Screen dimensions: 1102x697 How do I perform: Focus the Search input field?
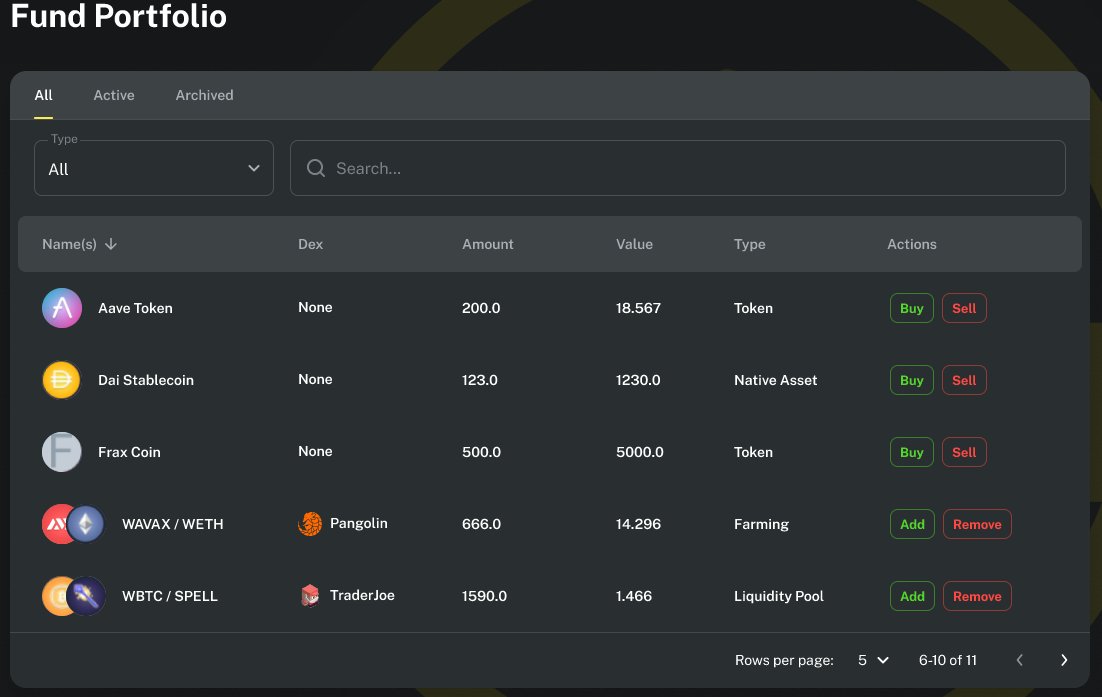click(678, 168)
